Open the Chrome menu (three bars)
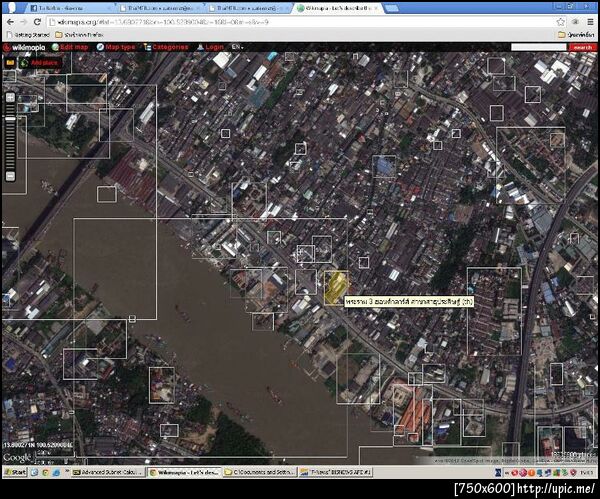The image size is (600, 499). (590, 22)
